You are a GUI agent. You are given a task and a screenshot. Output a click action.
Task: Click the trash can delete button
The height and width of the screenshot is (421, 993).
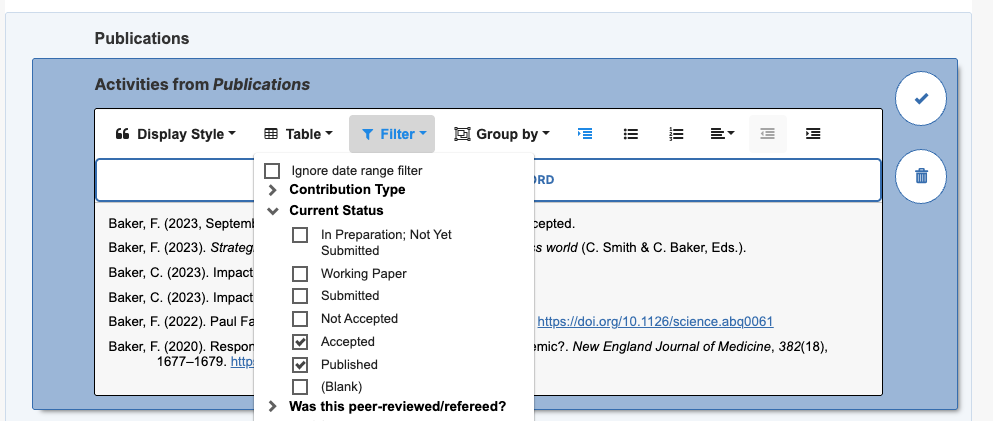click(x=921, y=176)
